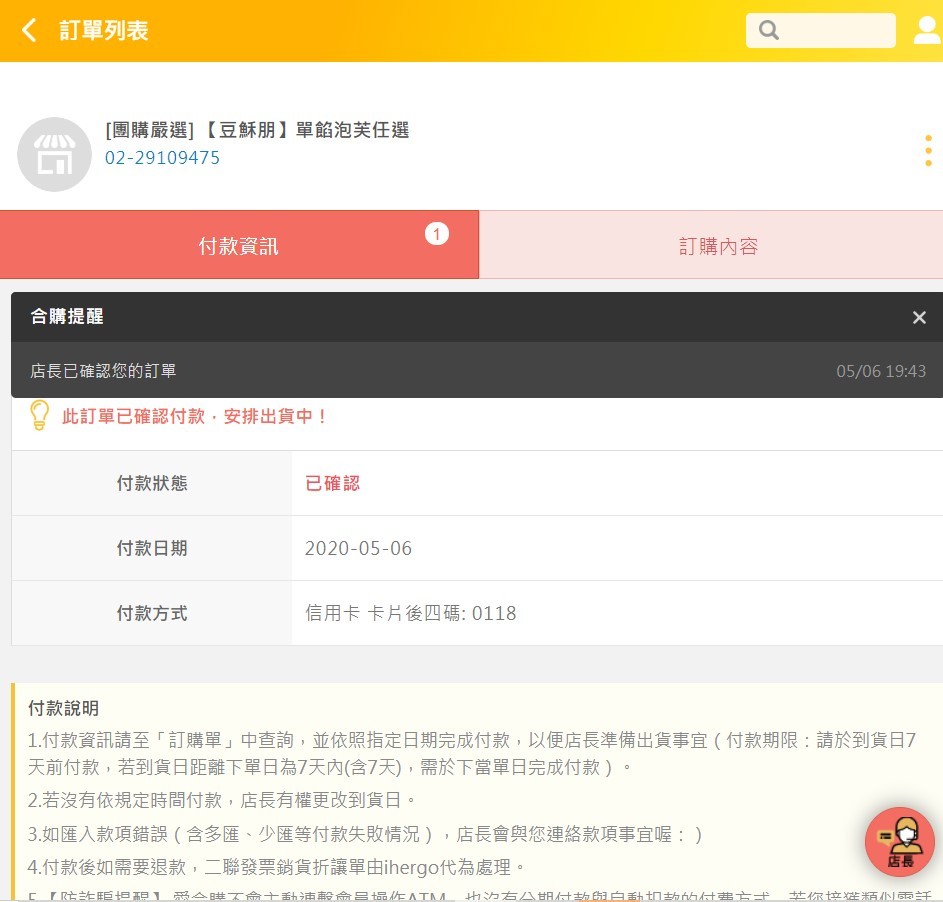The image size is (943, 902).
Task: Click instruction item 3 about 匯入款項錯誤
Action: [365, 834]
